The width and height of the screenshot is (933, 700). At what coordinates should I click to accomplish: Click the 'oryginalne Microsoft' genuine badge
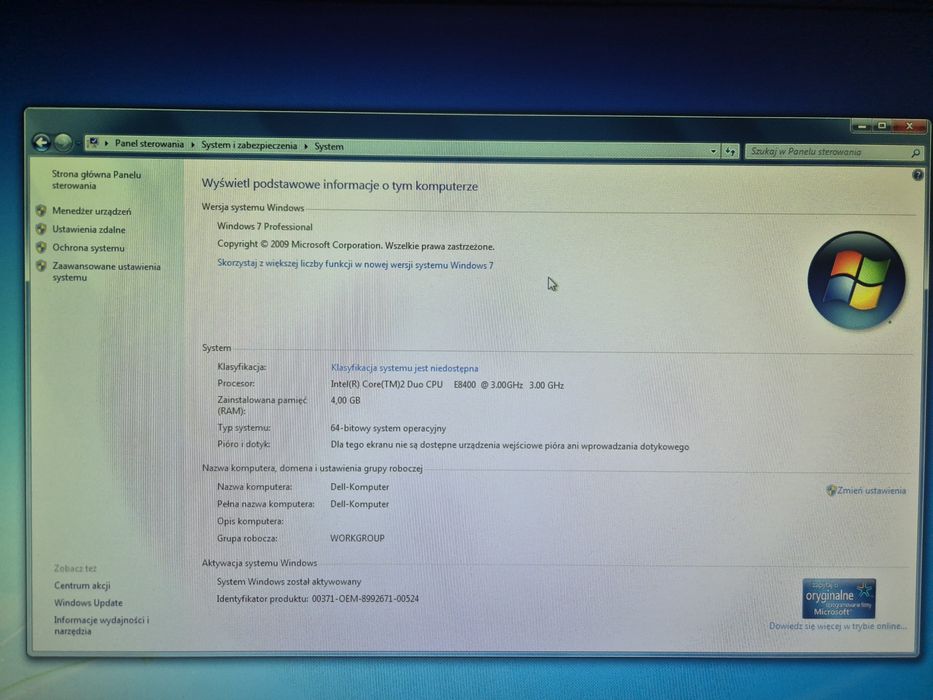838,598
